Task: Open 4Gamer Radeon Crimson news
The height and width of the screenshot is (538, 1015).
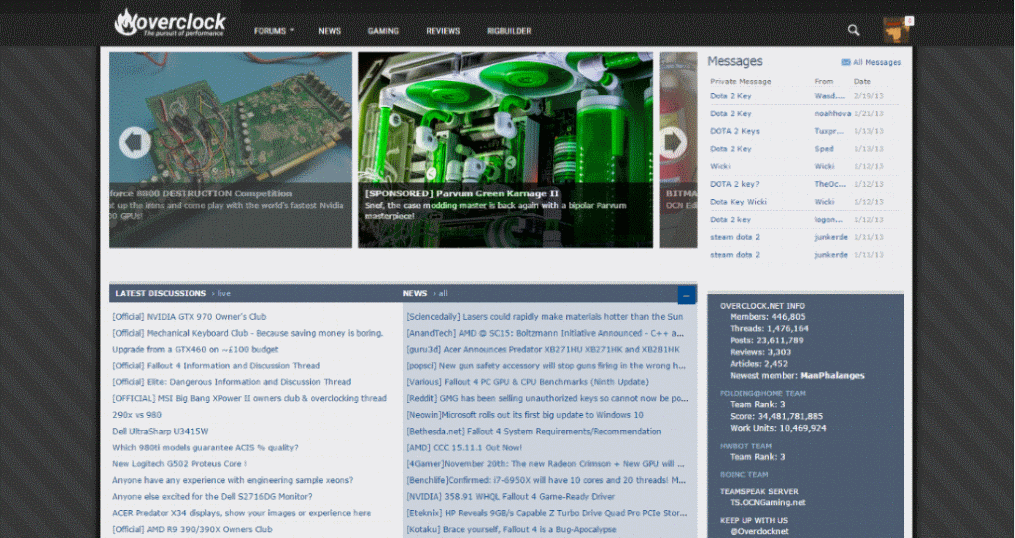Action: pos(545,464)
